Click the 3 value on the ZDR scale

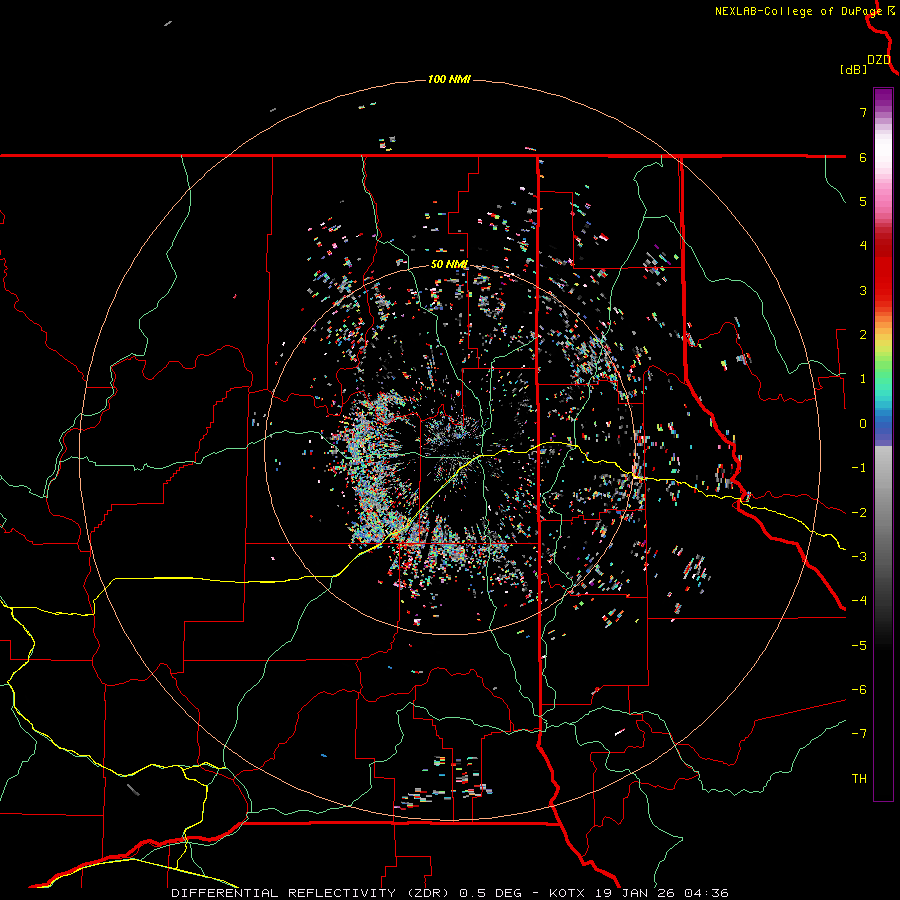tap(863, 290)
